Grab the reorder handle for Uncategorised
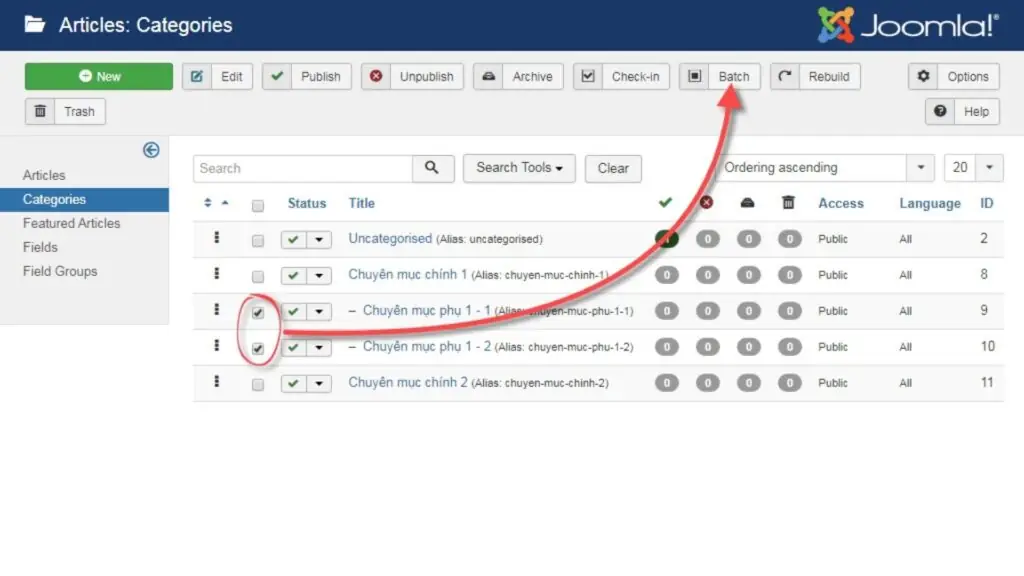Viewport: 1024px width, 576px height. [216, 238]
